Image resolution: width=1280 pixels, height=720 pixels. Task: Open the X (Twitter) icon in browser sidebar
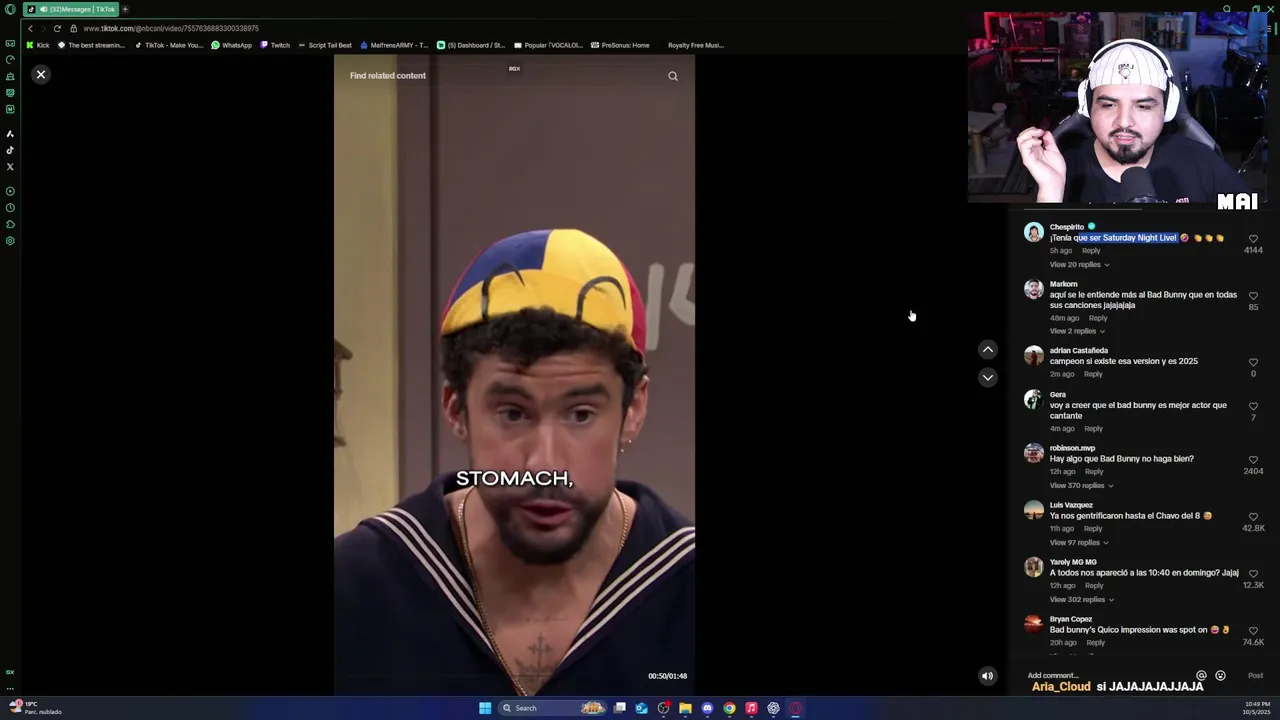tap(10, 167)
